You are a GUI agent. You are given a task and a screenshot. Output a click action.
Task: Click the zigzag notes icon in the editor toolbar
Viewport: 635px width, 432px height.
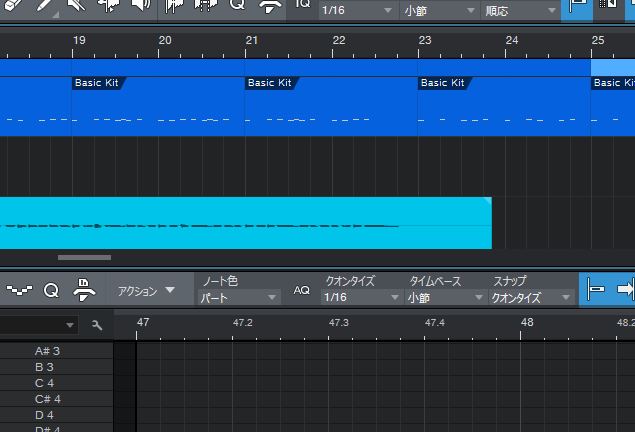point(19,290)
